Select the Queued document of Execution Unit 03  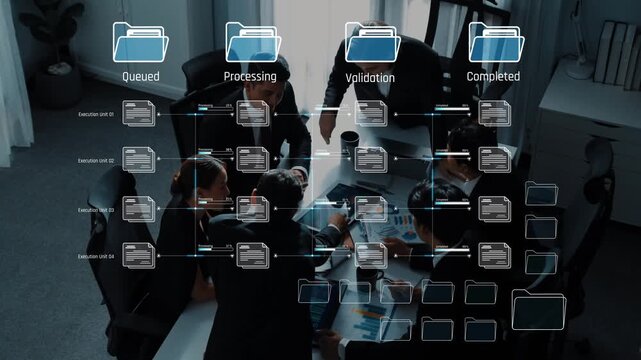[x=139, y=209]
